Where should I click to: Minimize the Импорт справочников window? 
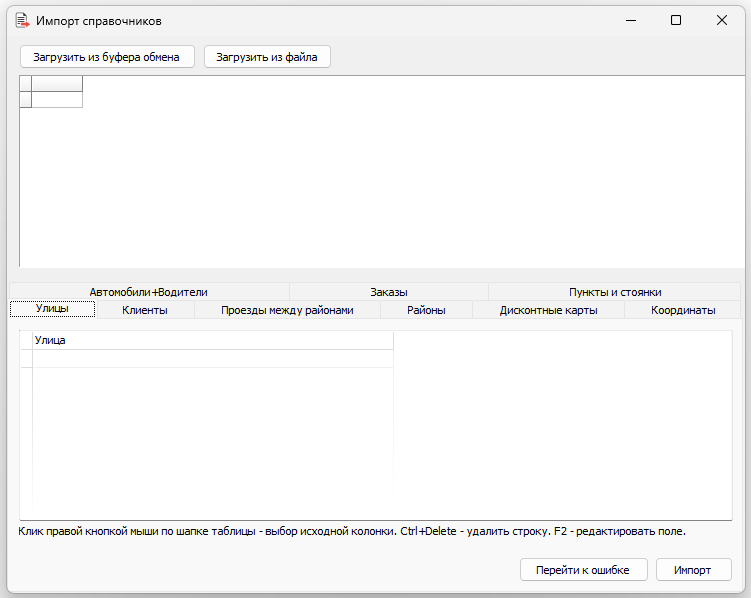coord(631,20)
